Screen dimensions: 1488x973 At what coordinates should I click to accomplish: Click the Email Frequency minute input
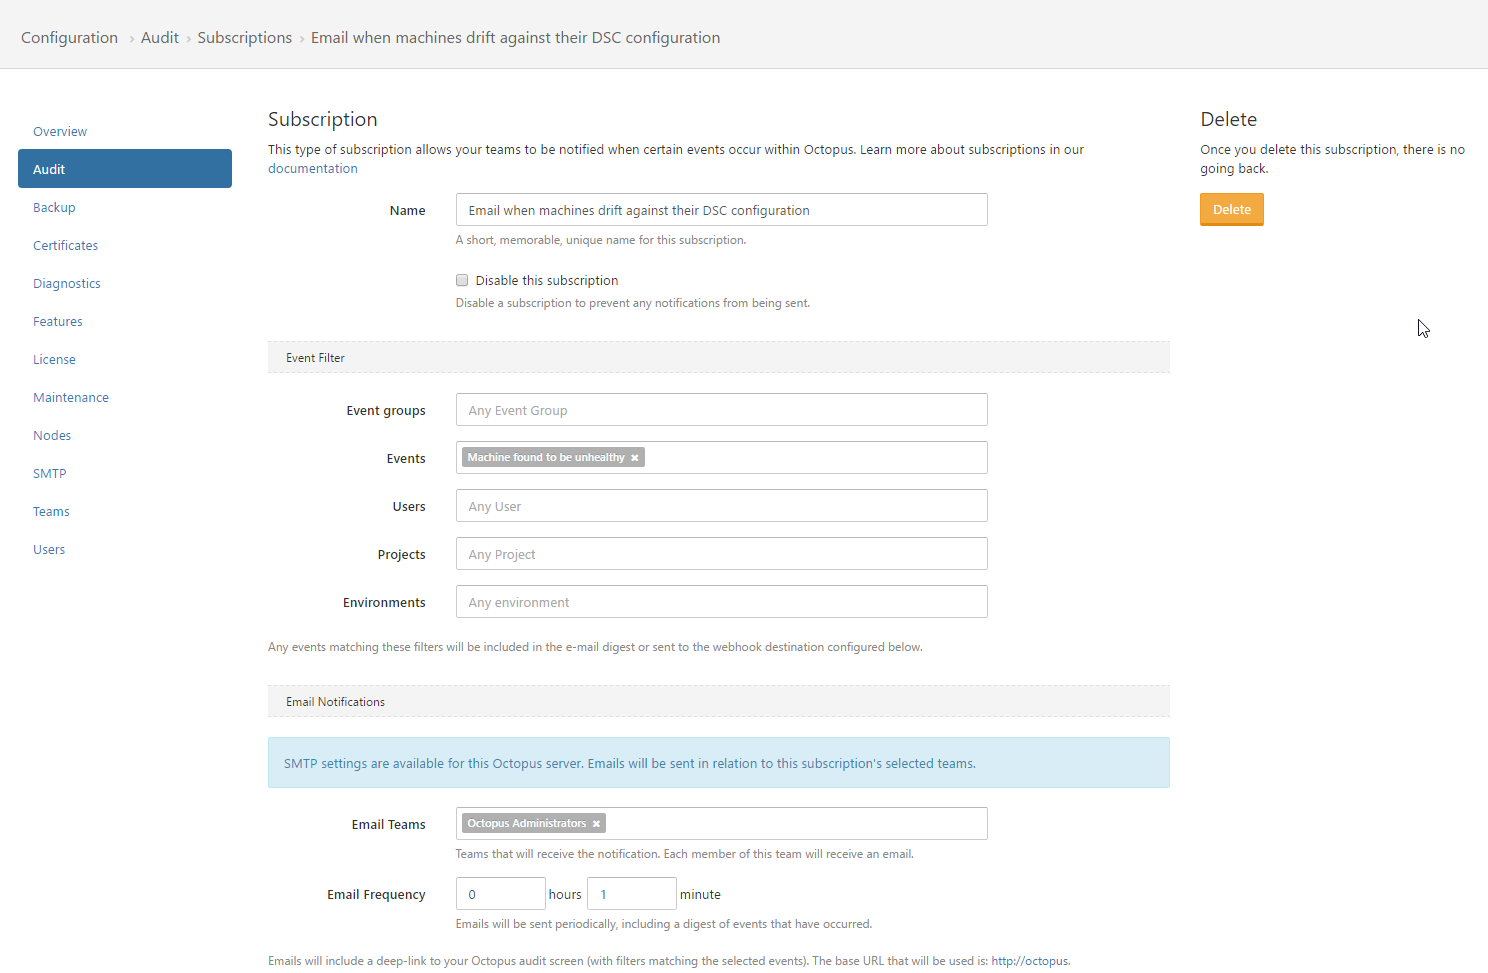631,894
